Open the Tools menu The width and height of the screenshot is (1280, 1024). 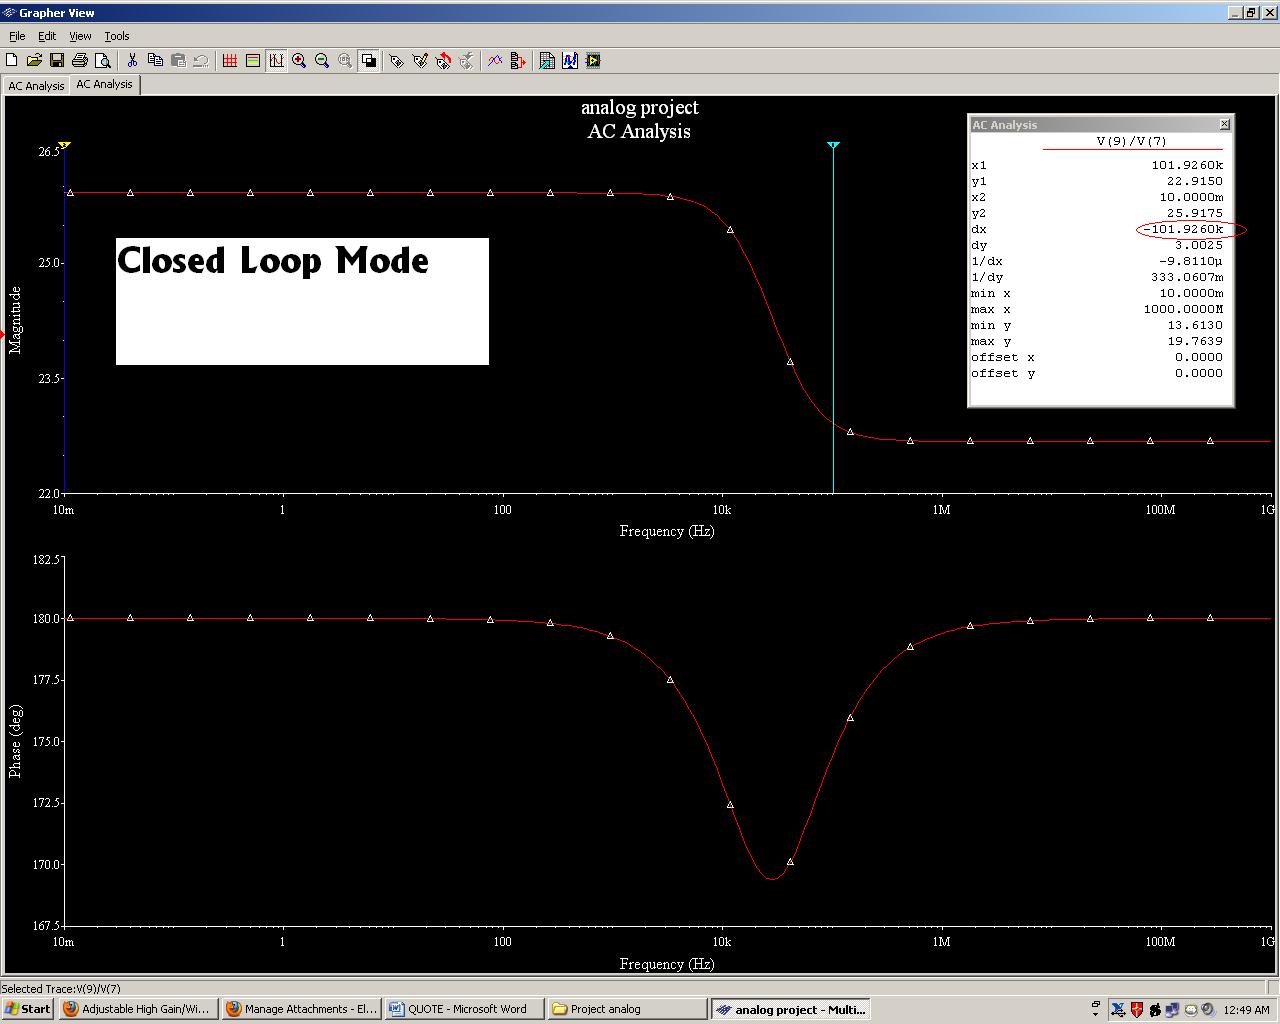(117, 36)
